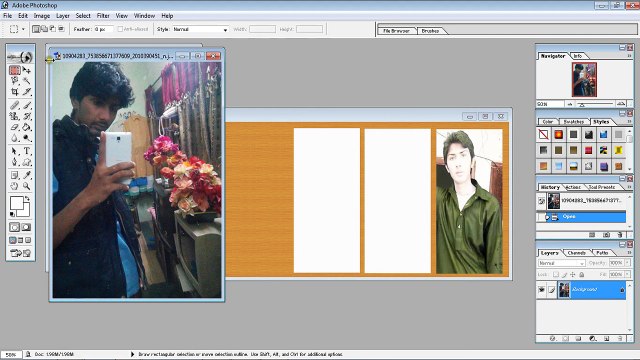Select the Slice tool
The height and width of the screenshot is (360, 640).
click(x=27, y=91)
